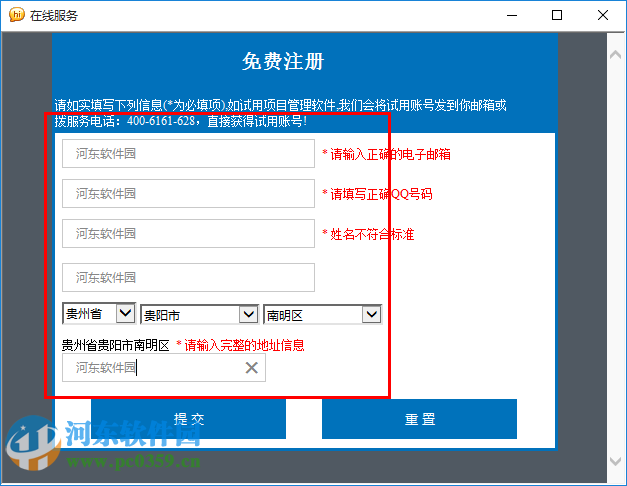Image resolution: width=627 pixels, height=486 pixels.
Task: Click the QQ number input field
Action: point(188,194)
